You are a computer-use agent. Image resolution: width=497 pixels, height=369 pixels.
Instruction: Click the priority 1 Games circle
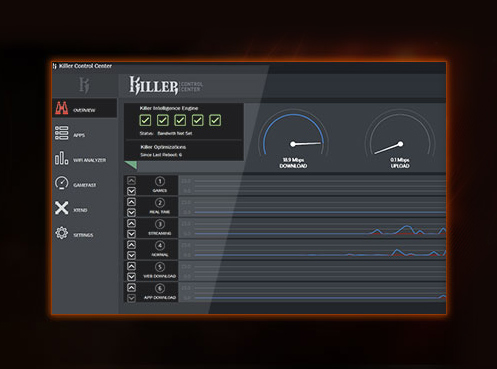(160, 181)
